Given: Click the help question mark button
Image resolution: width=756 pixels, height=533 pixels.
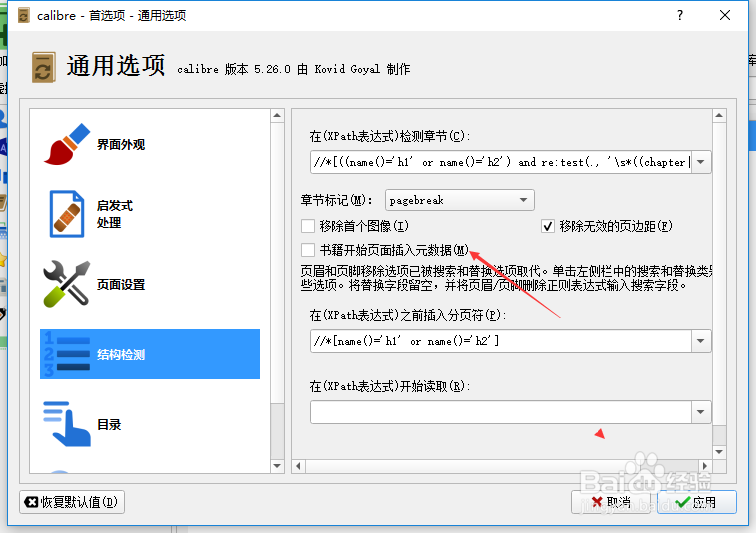Looking at the screenshot, I should pyautogui.click(x=680, y=15).
